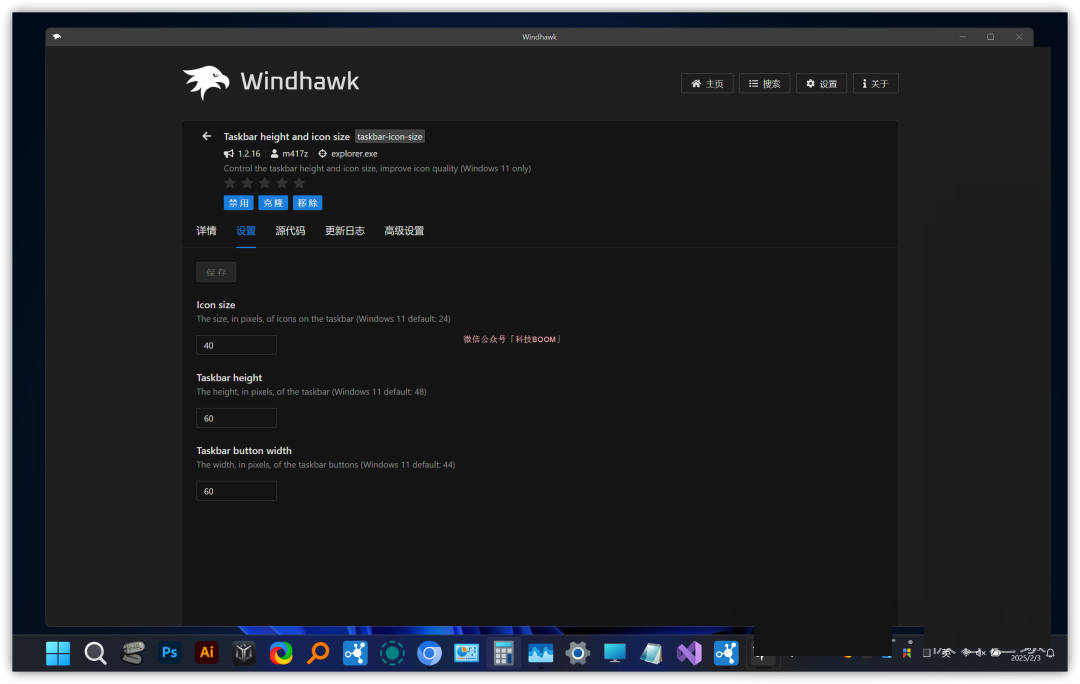The image size is (1080, 684).
Task: Open the 搜索 (Search) page
Action: [x=765, y=83]
